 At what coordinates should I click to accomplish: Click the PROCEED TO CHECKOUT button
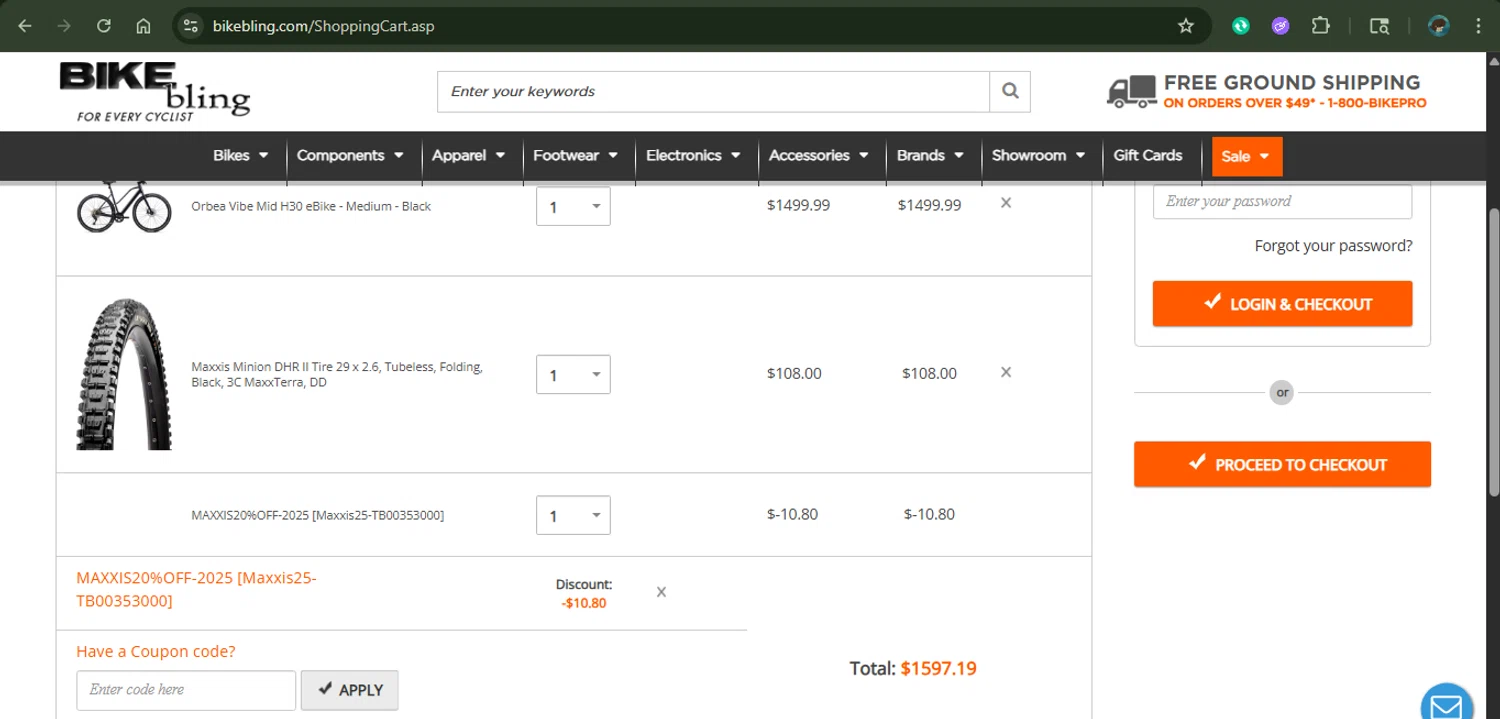pos(1282,464)
